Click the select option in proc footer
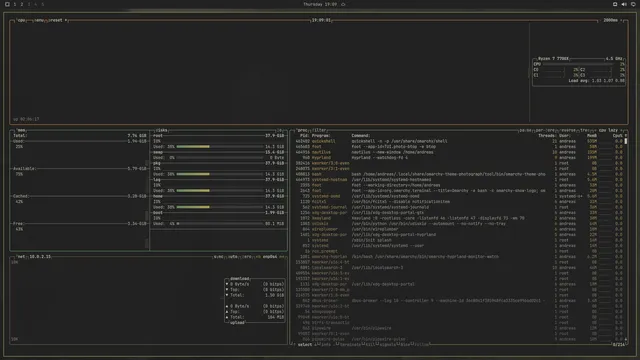This screenshot has width=640, height=360. 304,345
